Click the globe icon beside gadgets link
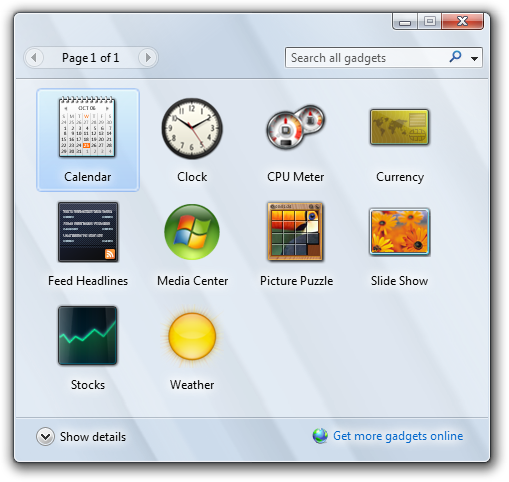Screen dimensions: 509x482 (320, 436)
